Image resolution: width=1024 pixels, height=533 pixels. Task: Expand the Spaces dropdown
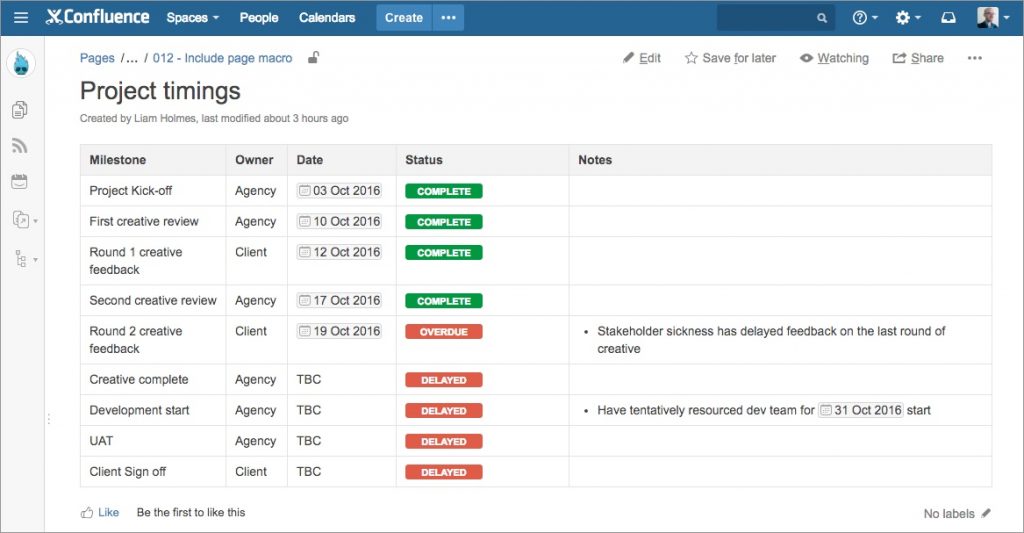tap(192, 18)
